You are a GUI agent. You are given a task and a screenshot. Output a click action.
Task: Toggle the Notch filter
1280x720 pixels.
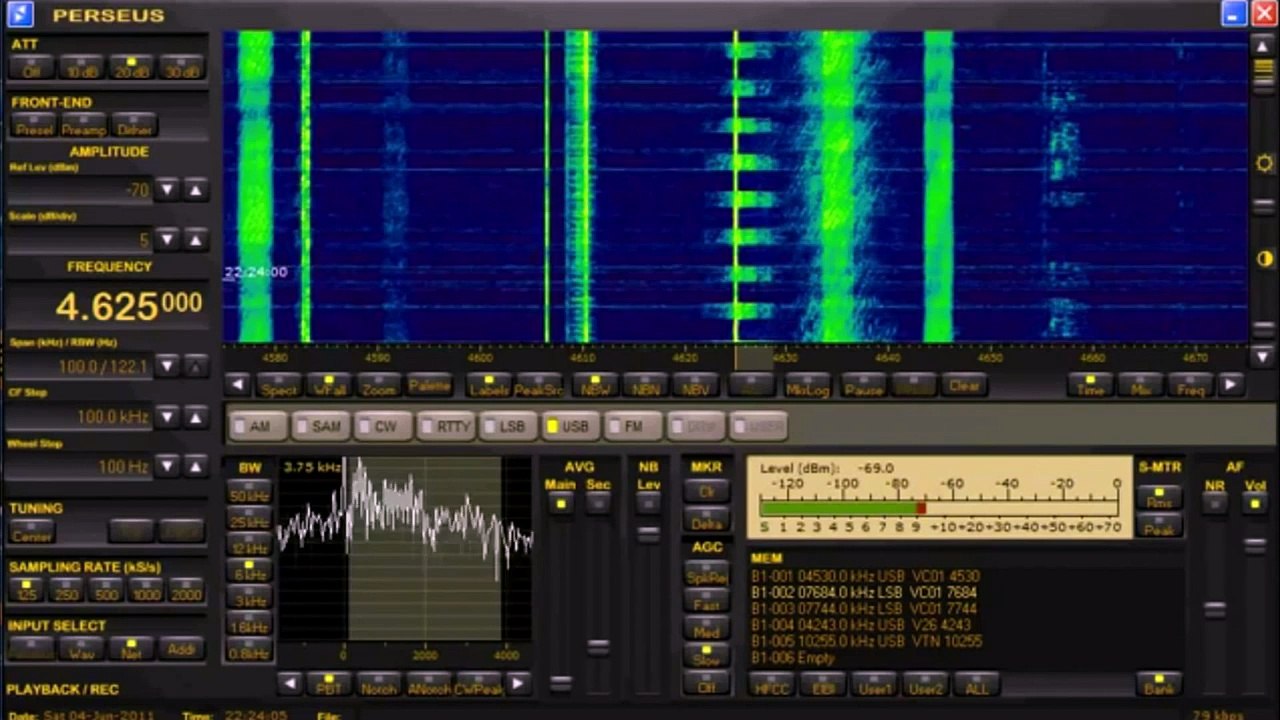tap(378, 685)
